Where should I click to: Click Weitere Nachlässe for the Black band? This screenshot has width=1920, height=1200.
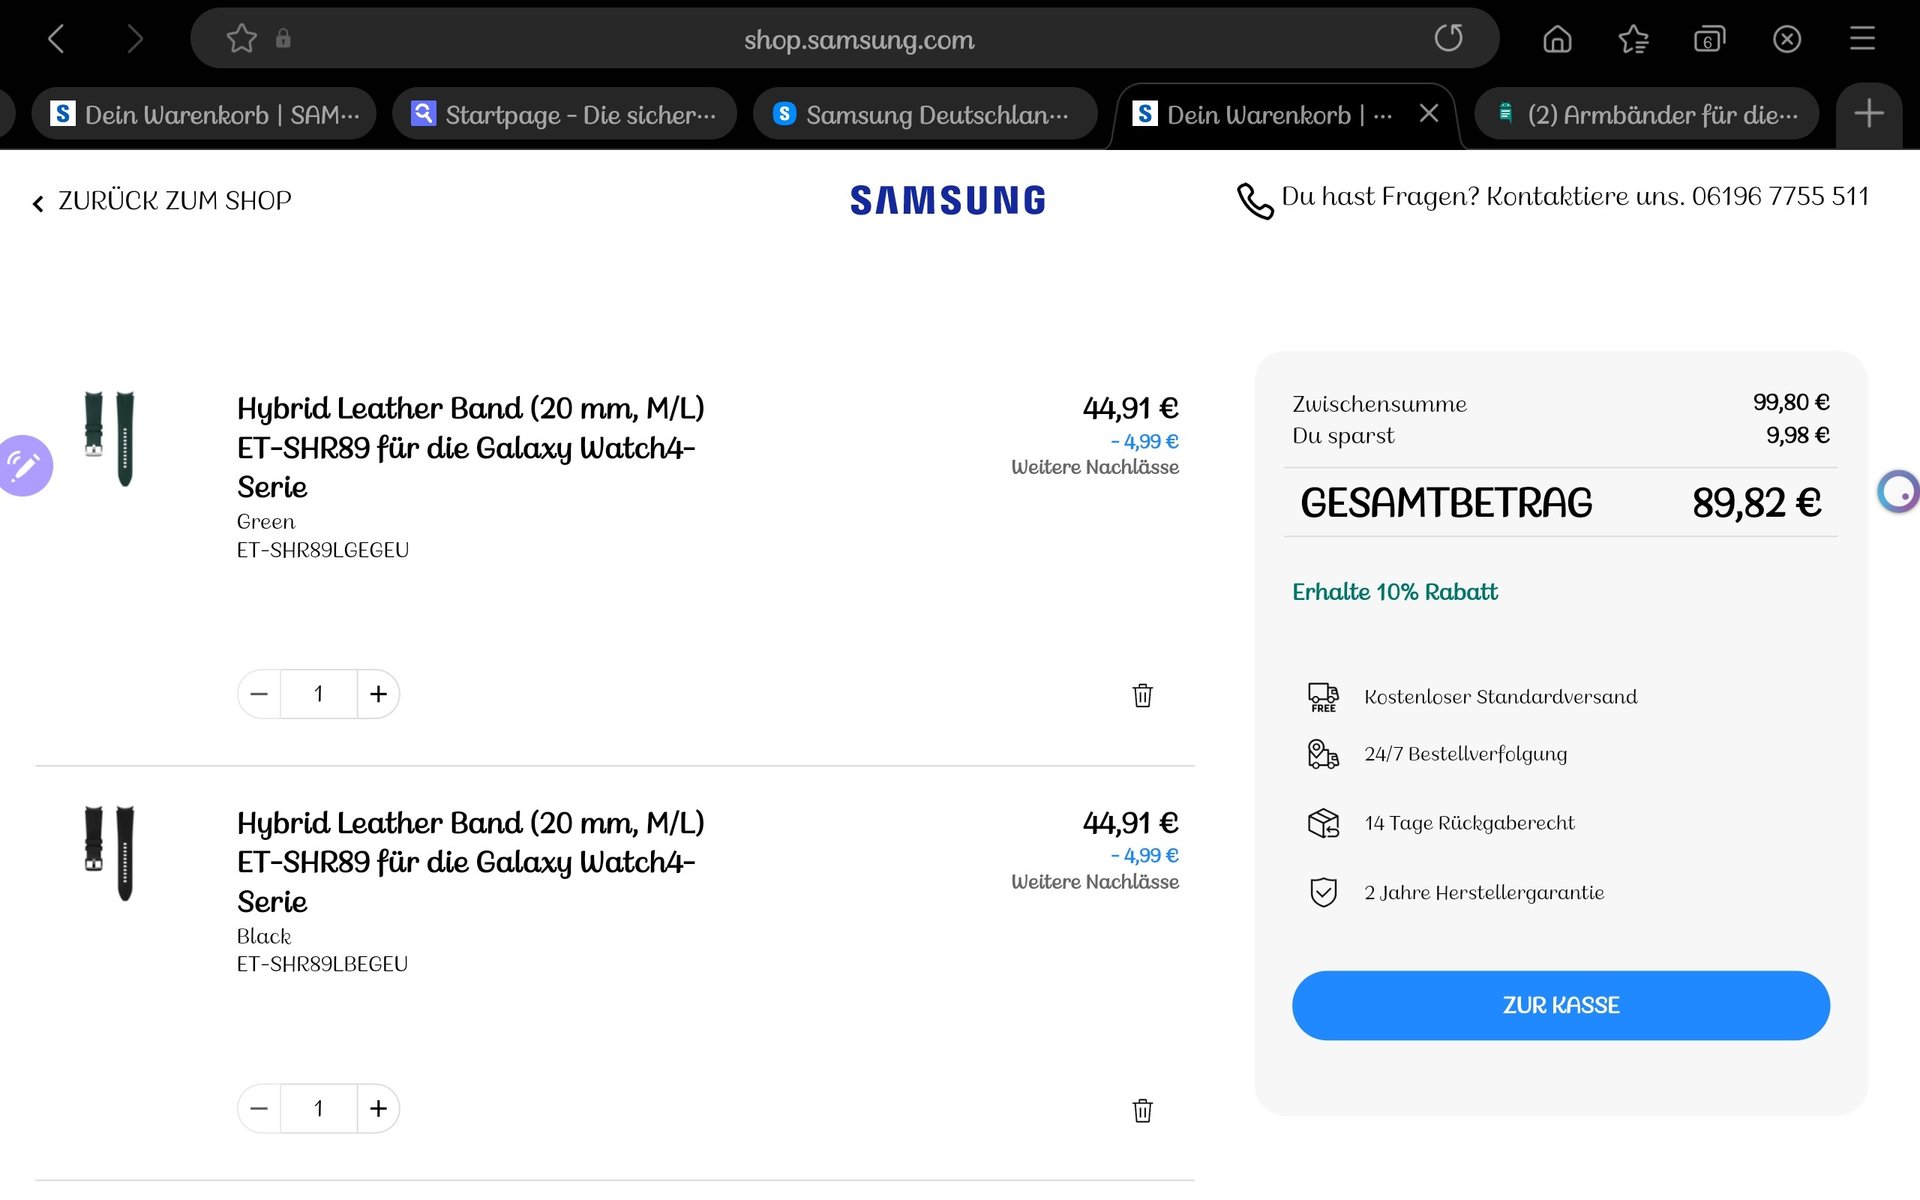tap(1095, 882)
